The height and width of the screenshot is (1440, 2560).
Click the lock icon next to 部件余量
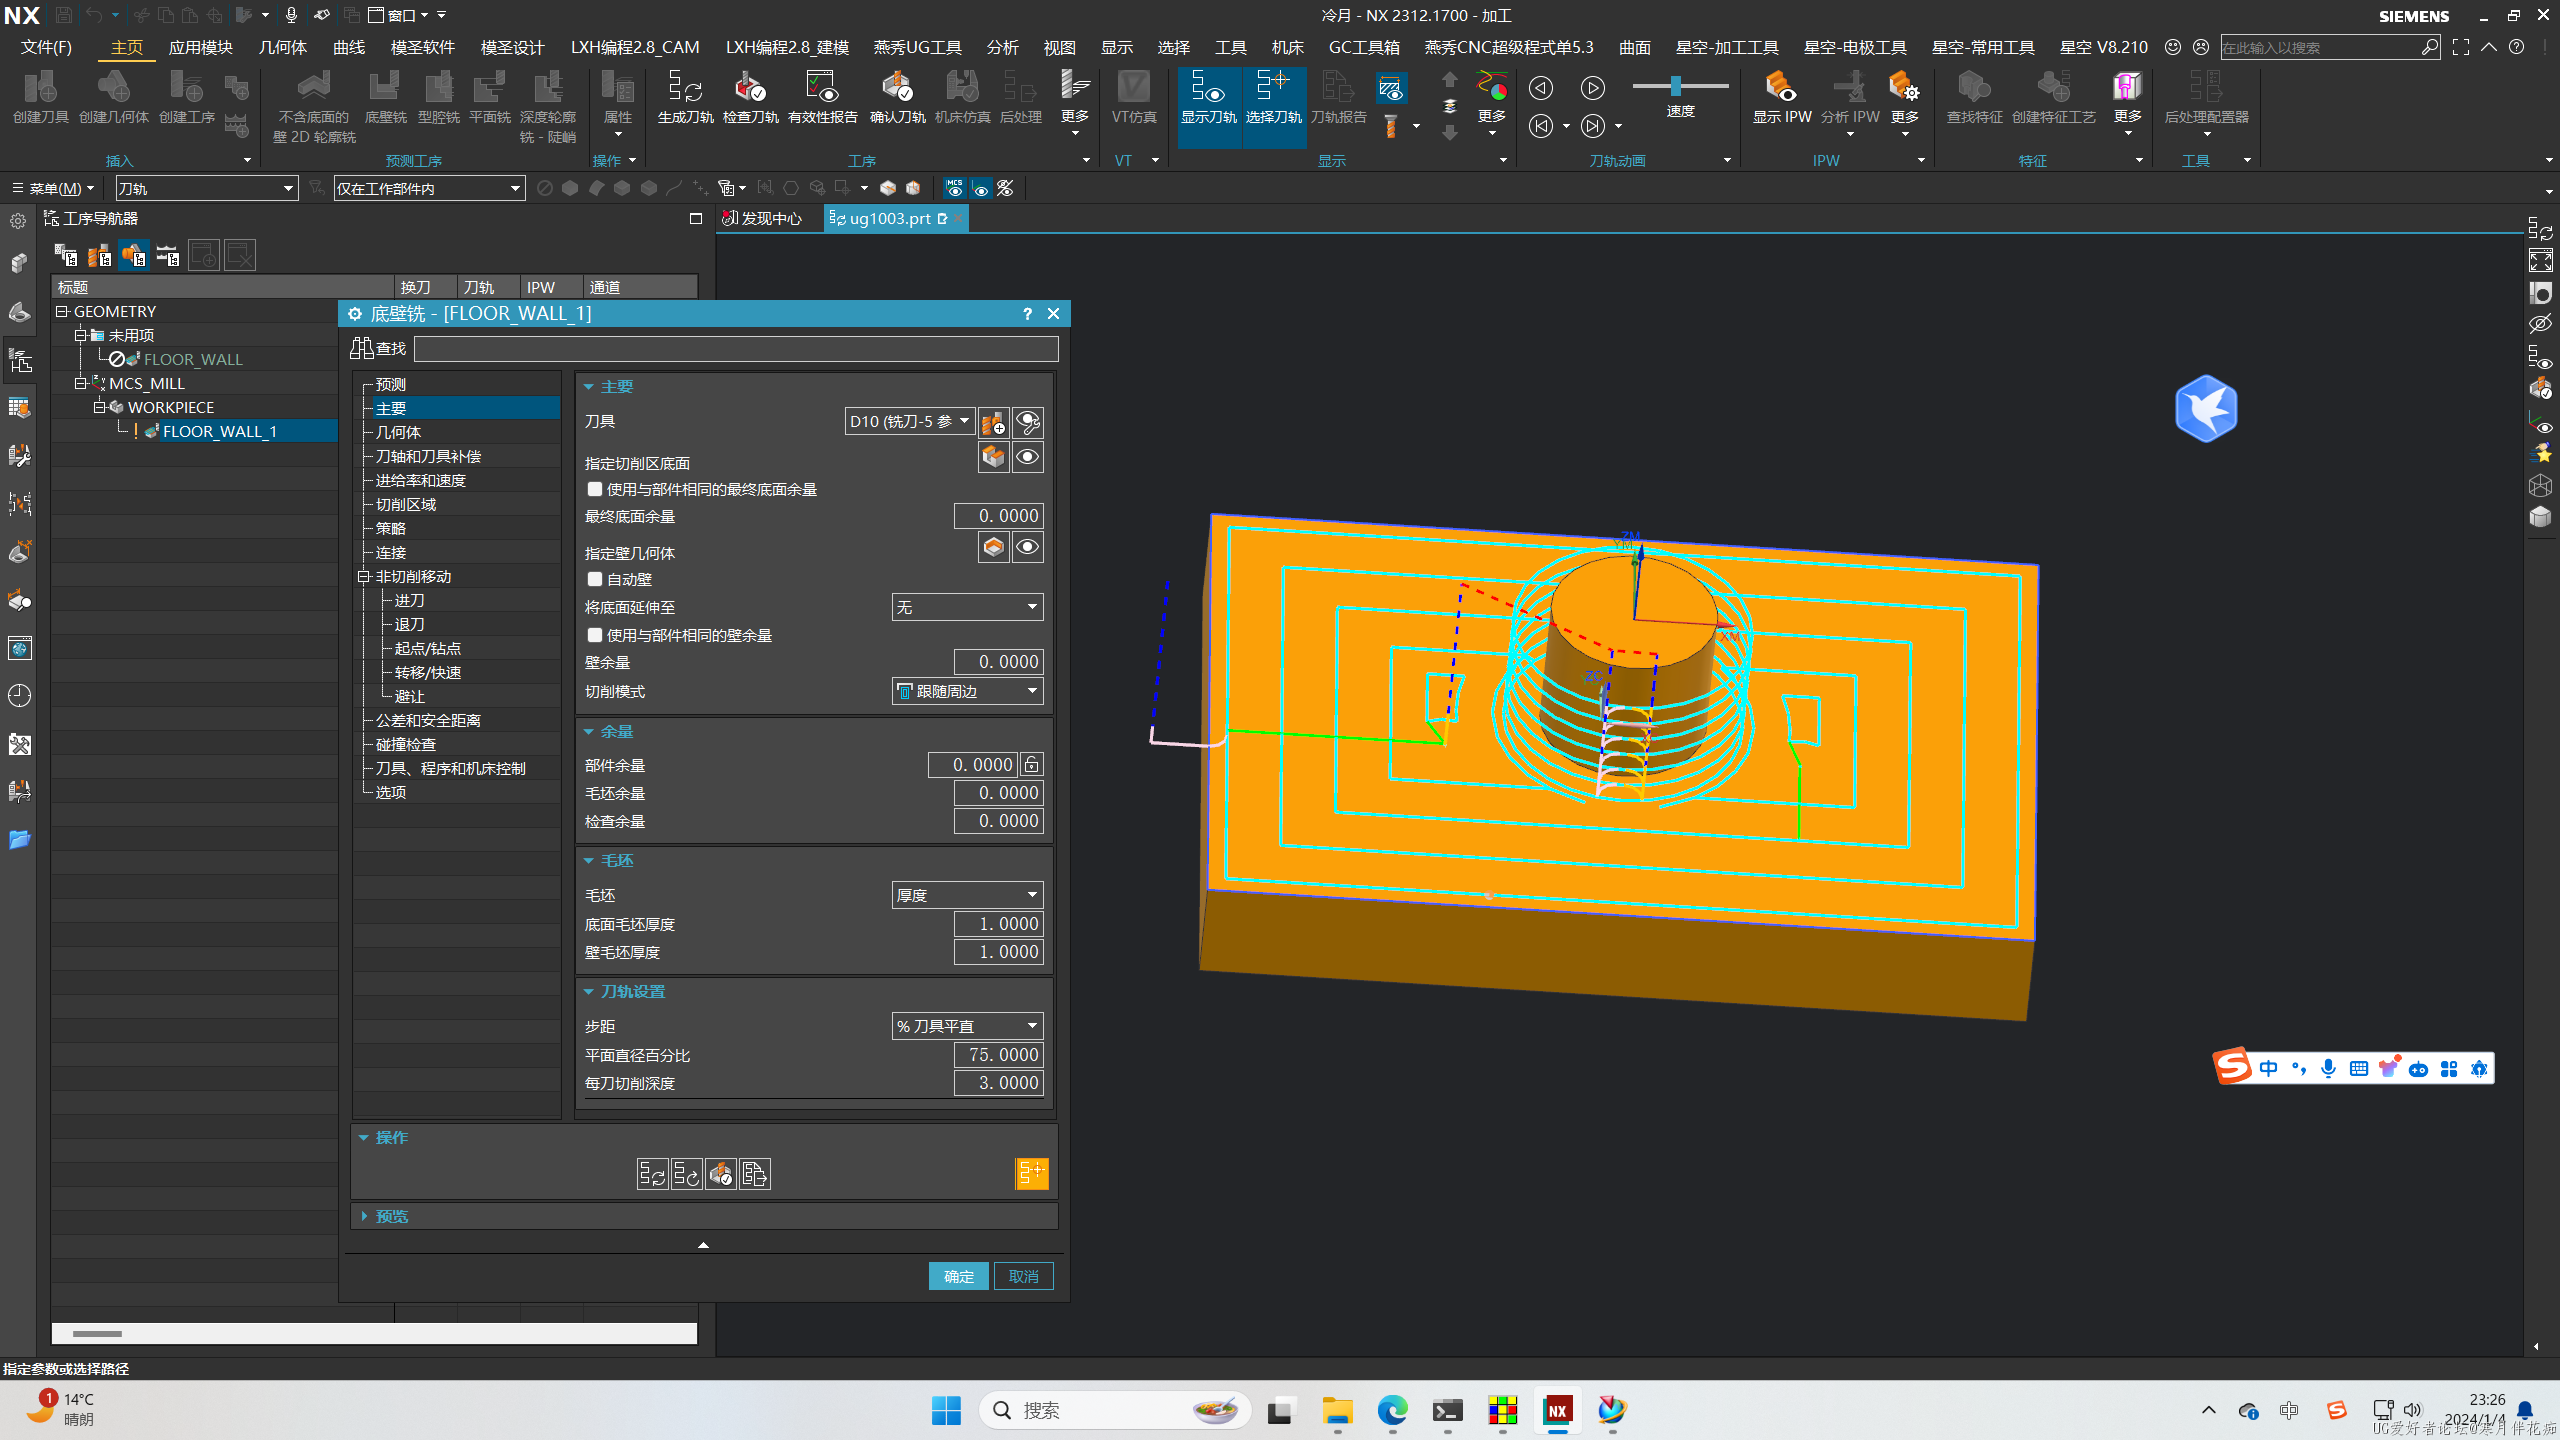click(x=1031, y=765)
